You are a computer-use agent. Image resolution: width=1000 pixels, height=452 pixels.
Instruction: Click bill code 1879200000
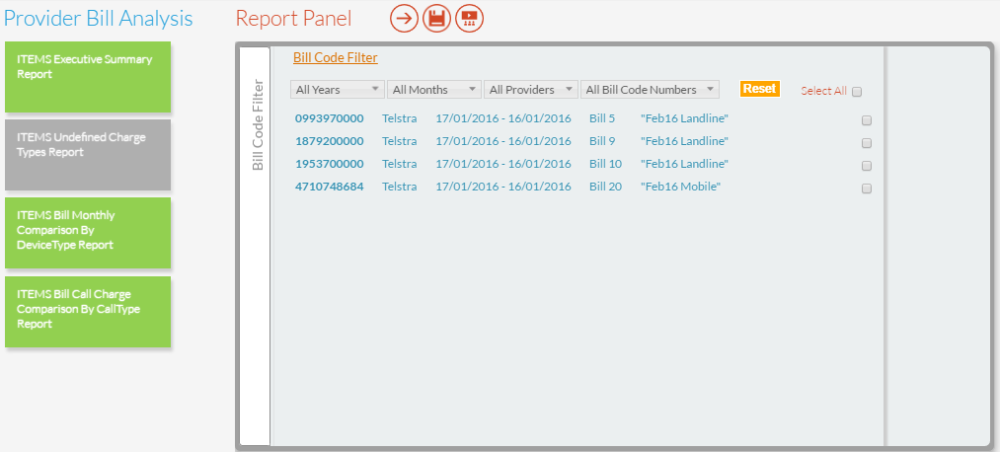pos(329,141)
